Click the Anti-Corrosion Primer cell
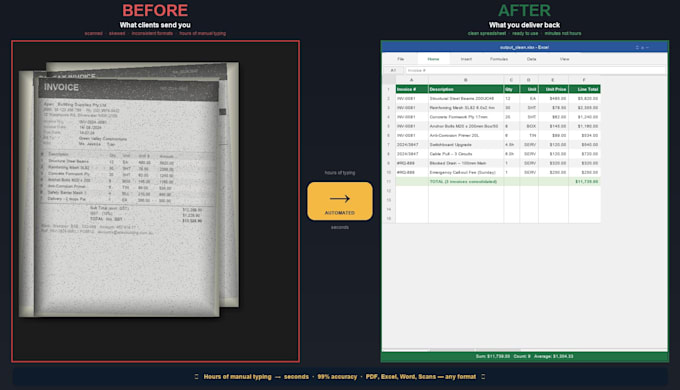This screenshot has height=390, width=680. click(x=466, y=135)
